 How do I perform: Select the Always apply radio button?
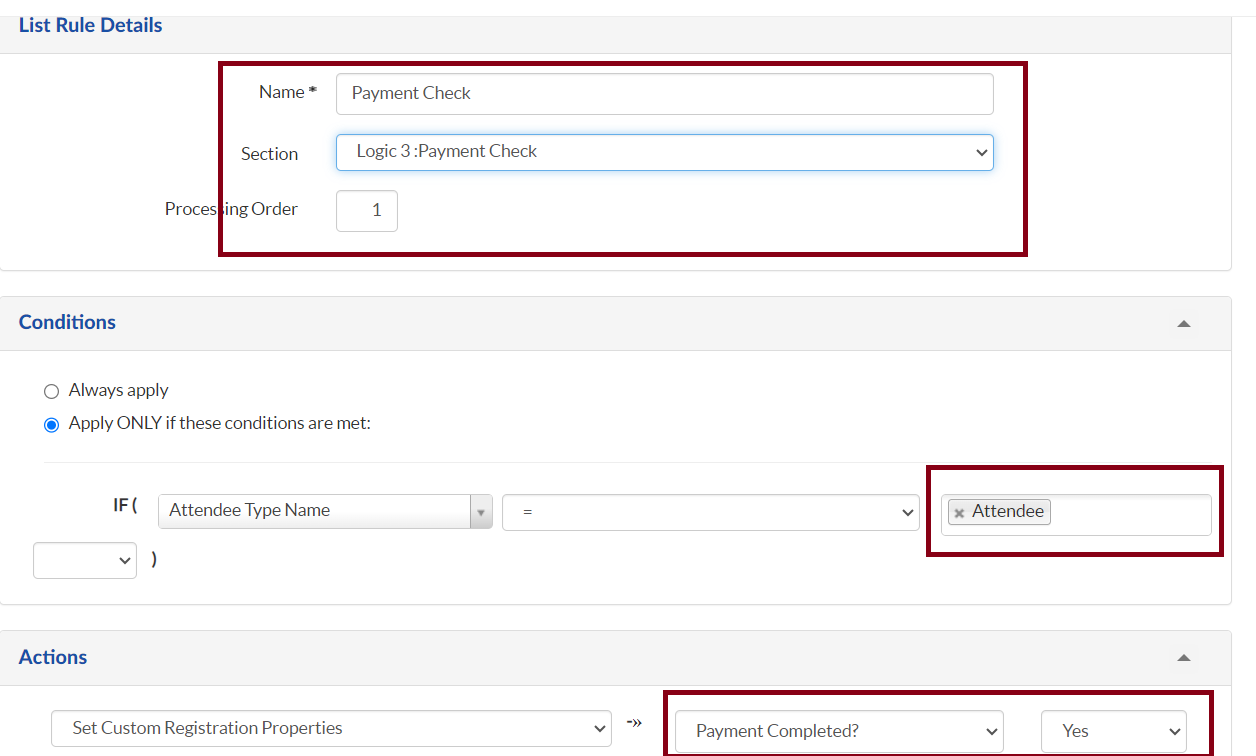click(x=52, y=391)
